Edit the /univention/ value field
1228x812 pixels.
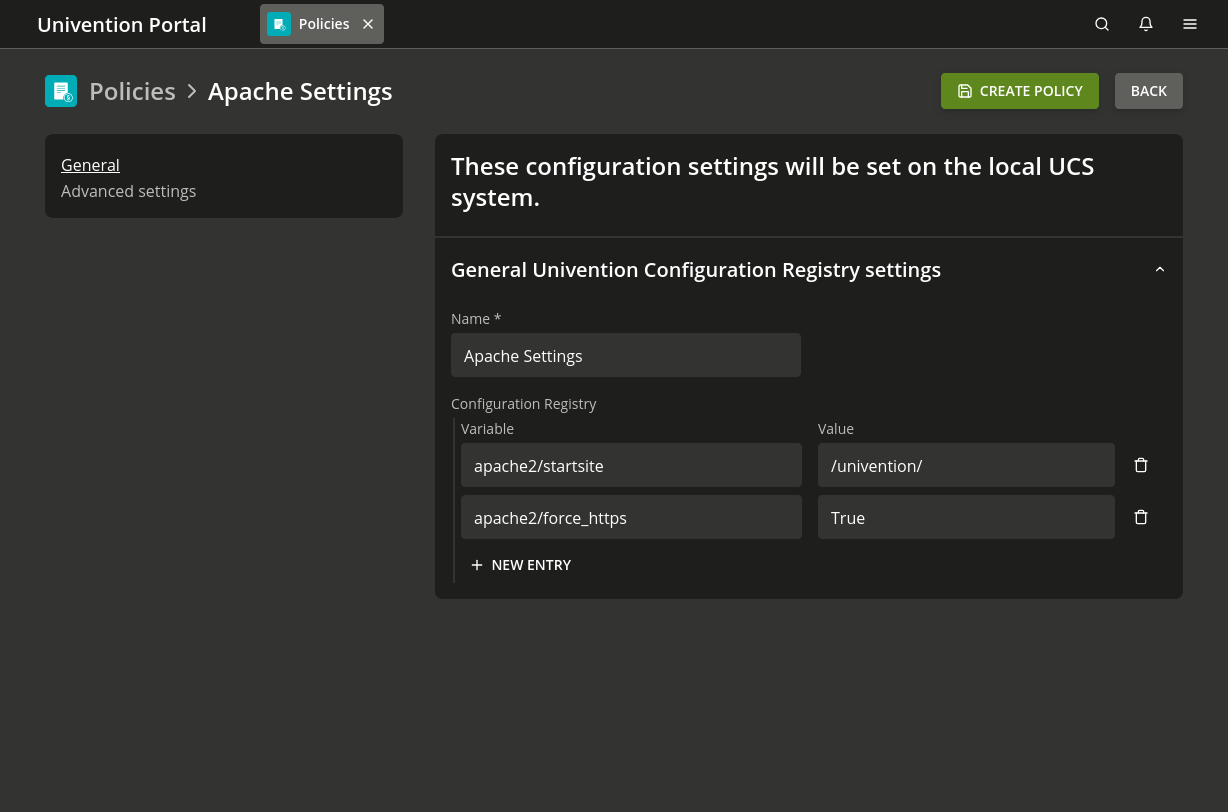[966, 465]
